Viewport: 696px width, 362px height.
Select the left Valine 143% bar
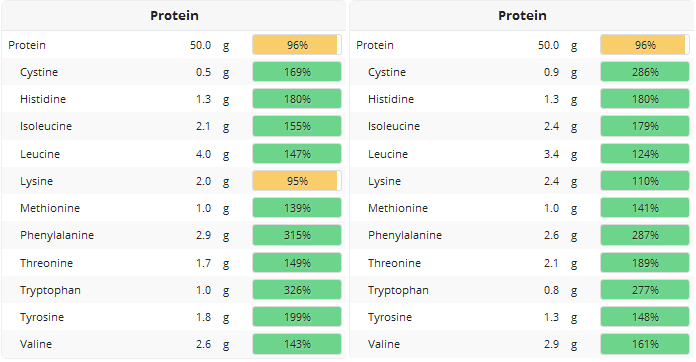297,344
